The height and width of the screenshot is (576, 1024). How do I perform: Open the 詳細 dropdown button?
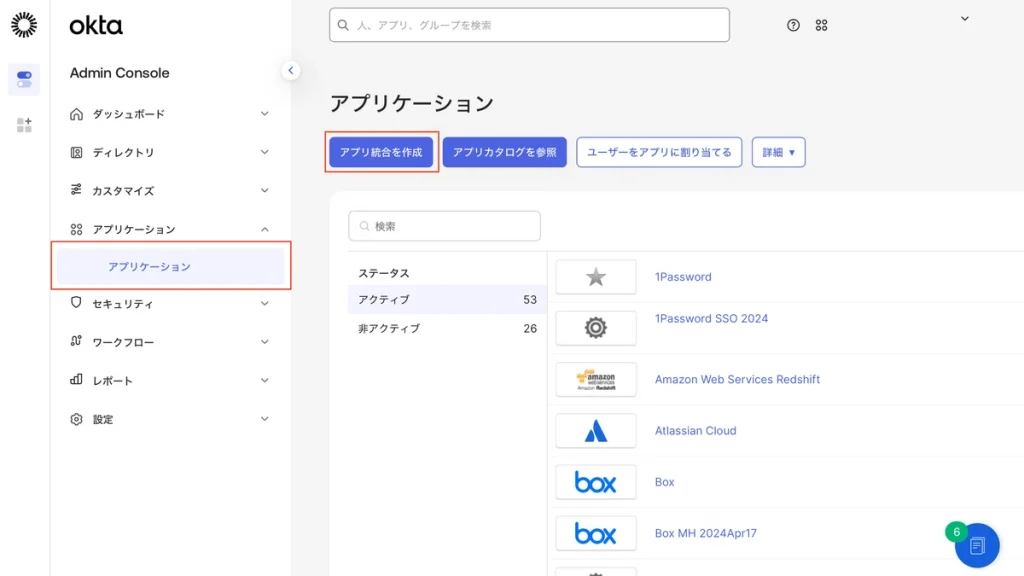[778, 152]
